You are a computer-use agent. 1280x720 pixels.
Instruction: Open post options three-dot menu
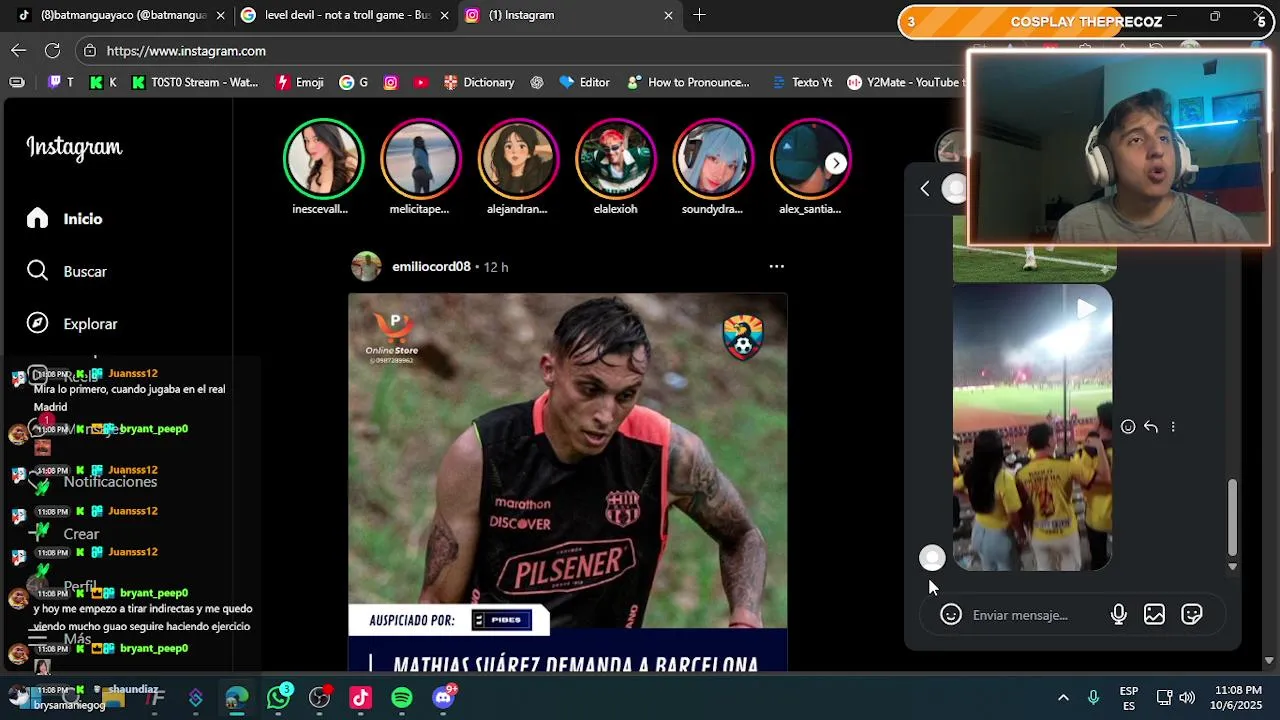coord(776,266)
